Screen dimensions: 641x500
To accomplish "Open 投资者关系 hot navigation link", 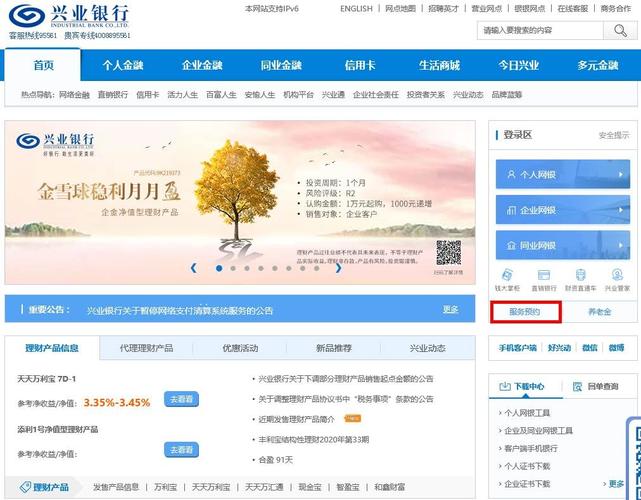I will [x=426, y=95].
